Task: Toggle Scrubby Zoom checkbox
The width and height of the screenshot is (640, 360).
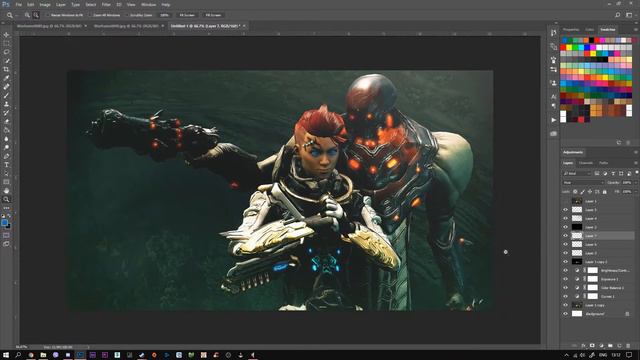Action: [x=127, y=15]
